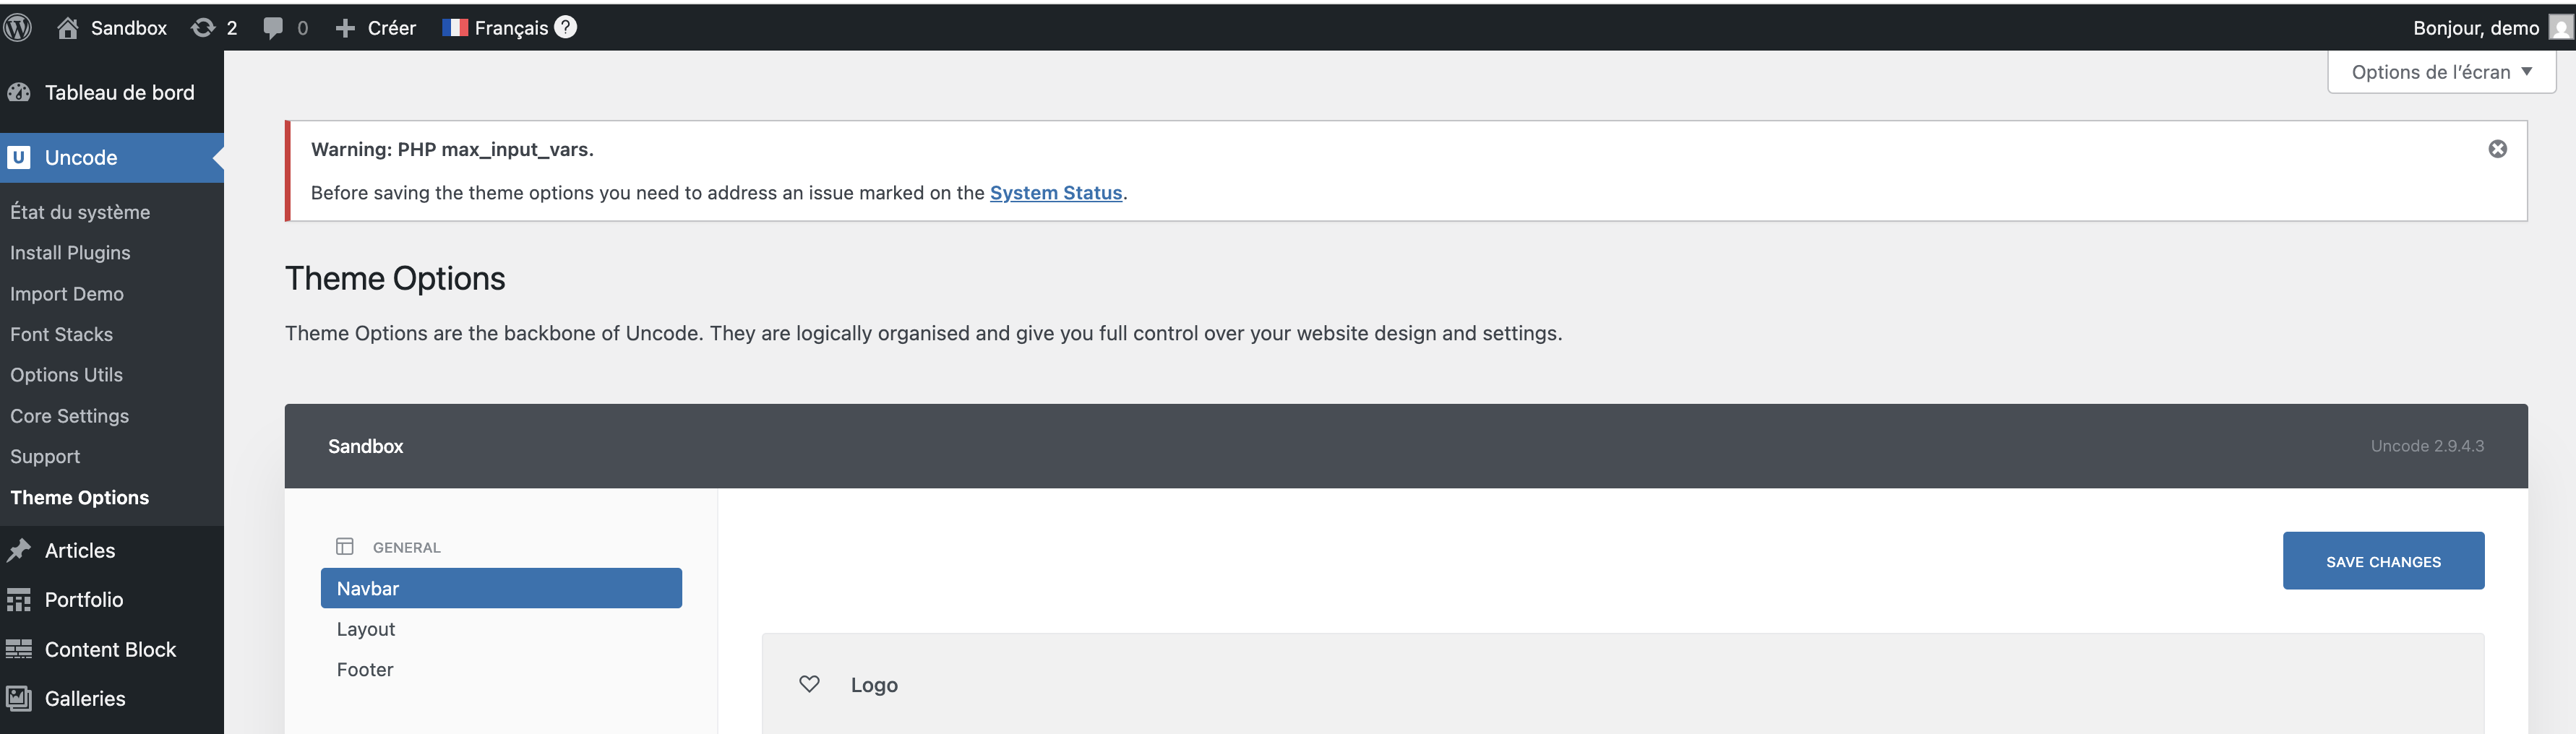Open Support submenu item

[45, 456]
